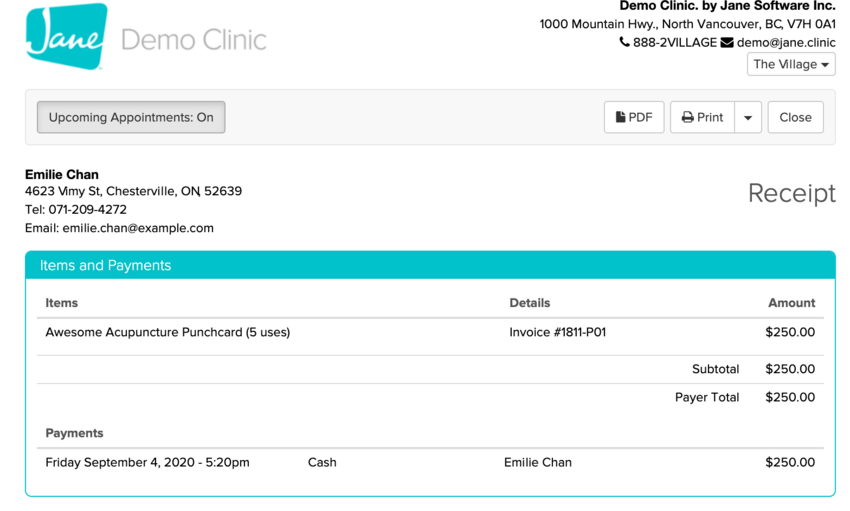Close the receipt view

(x=795, y=117)
